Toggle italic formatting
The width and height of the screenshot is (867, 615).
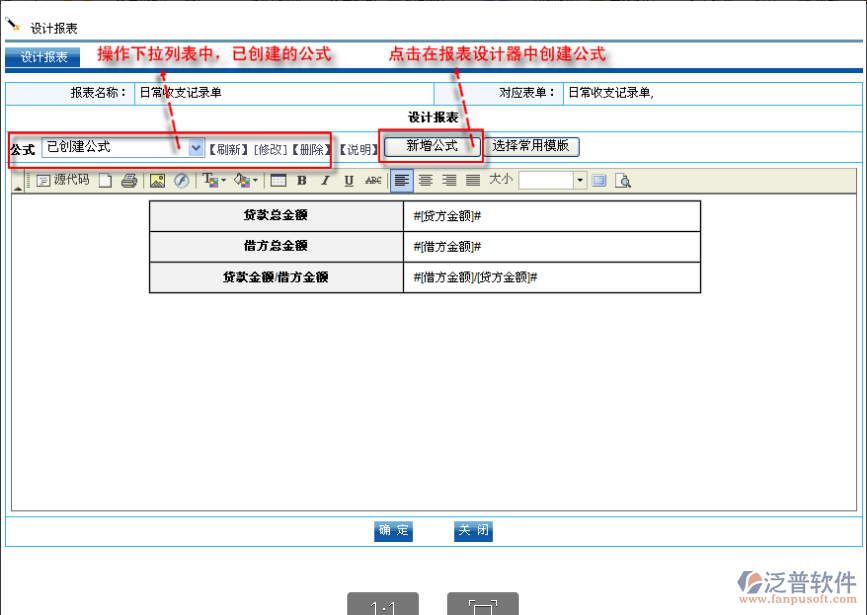(325, 181)
